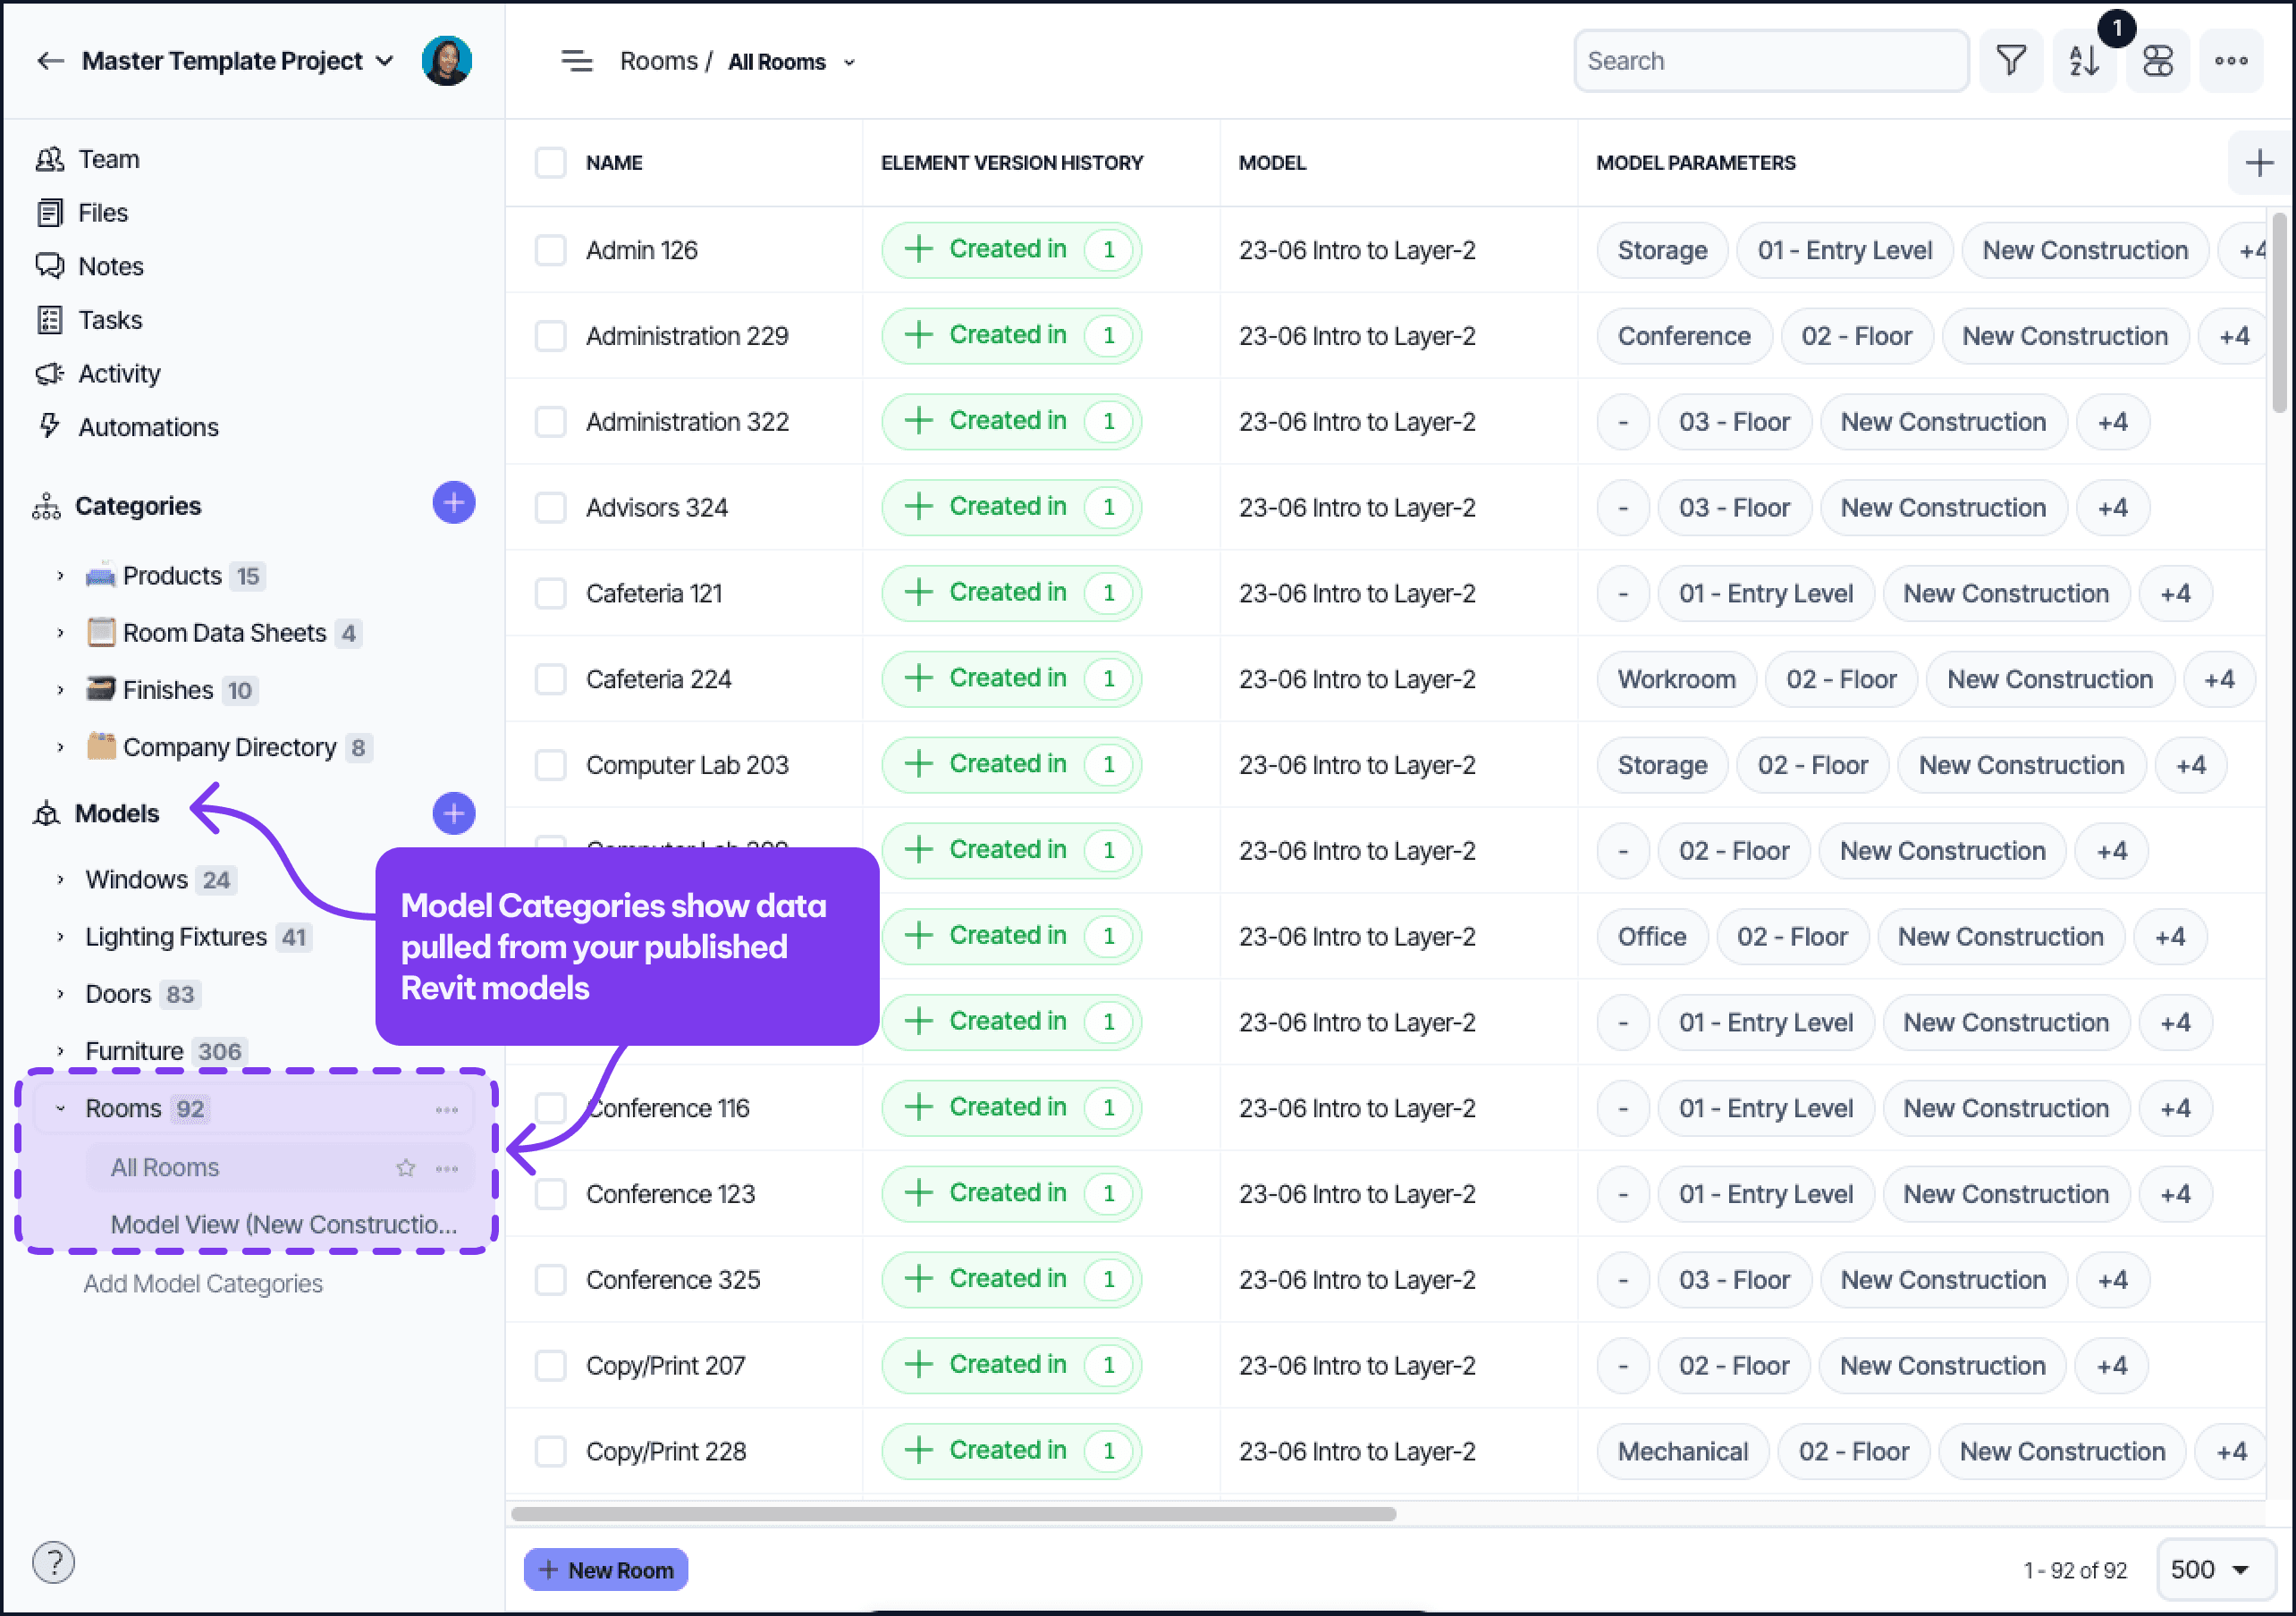This screenshot has height=1616, width=2296.
Task: Click the view layout toggle icon
Action: [x=2157, y=61]
